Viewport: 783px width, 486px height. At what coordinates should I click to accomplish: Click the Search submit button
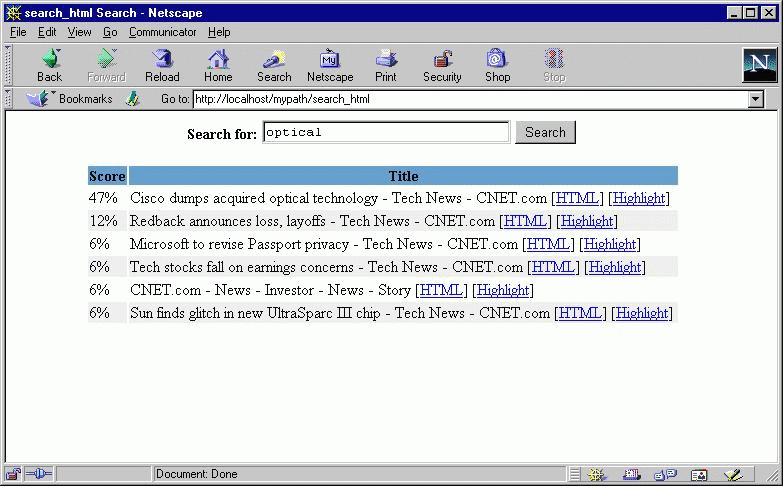(x=545, y=132)
